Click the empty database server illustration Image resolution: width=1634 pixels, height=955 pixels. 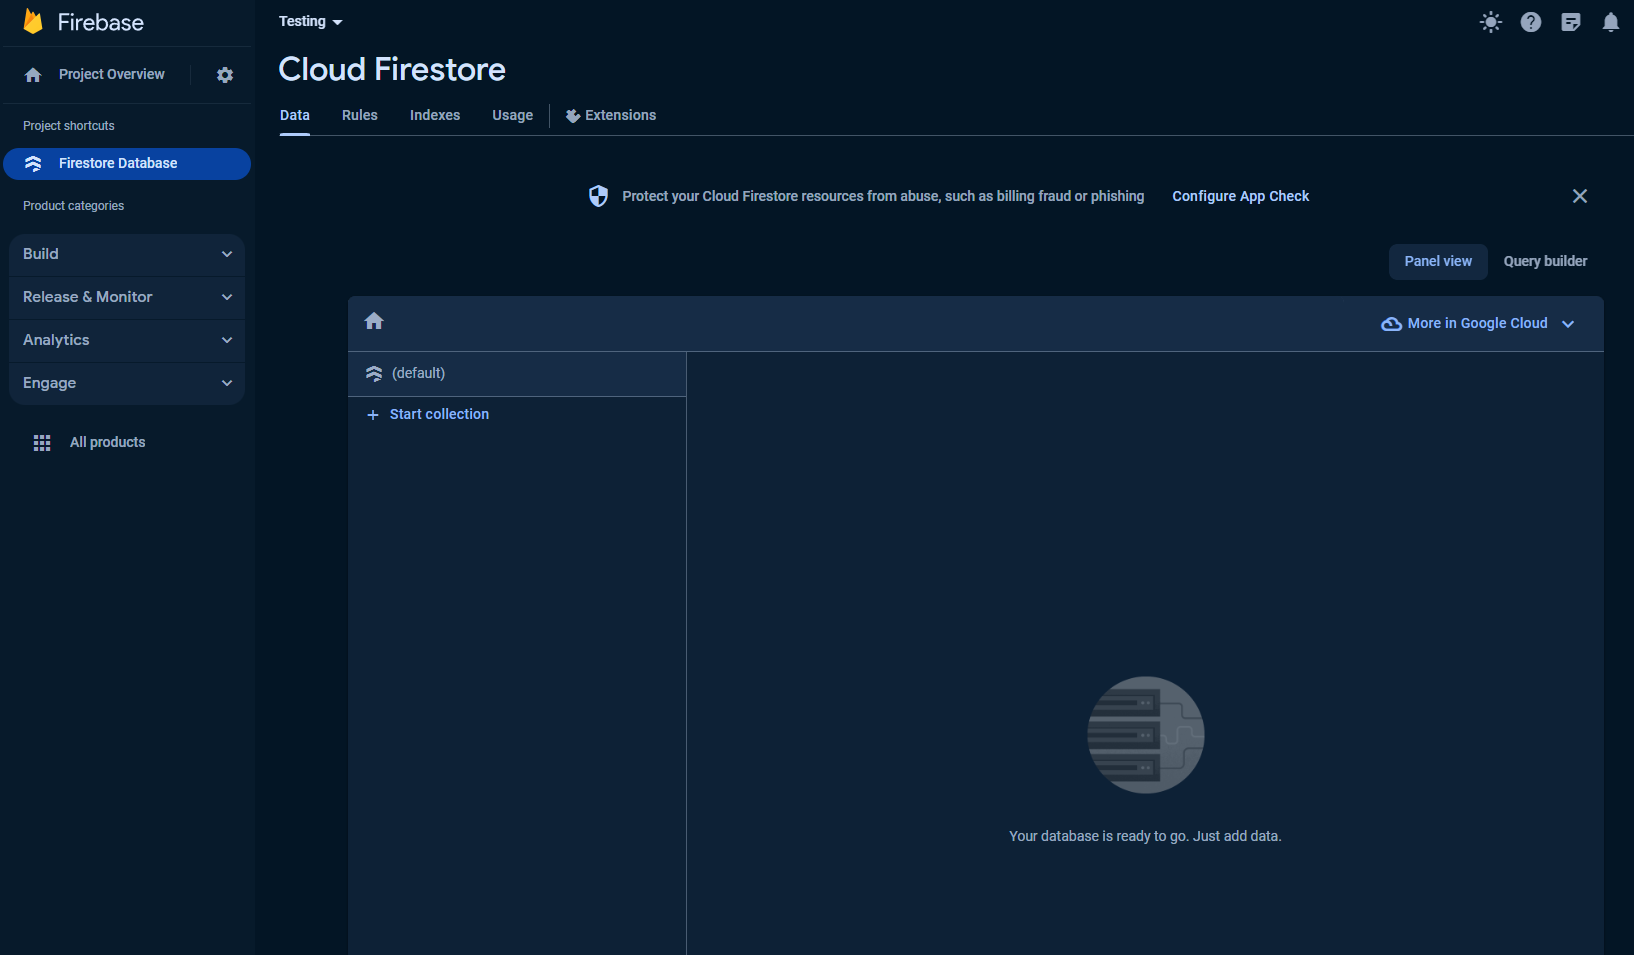point(1146,735)
